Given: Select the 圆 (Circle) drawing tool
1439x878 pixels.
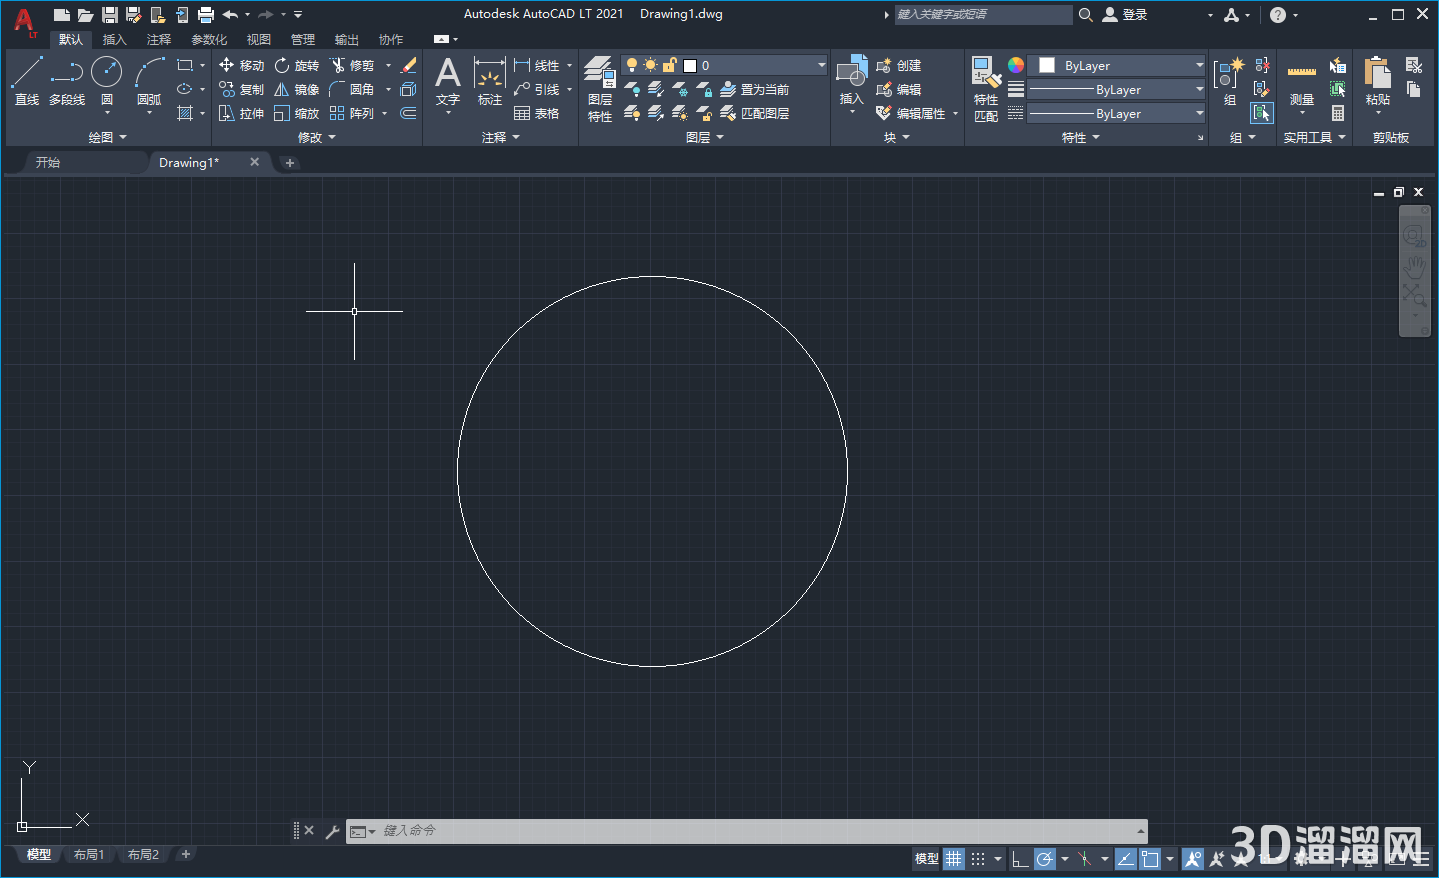Looking at the screenshot, I should pyautogui.click(x=106, y=72).
